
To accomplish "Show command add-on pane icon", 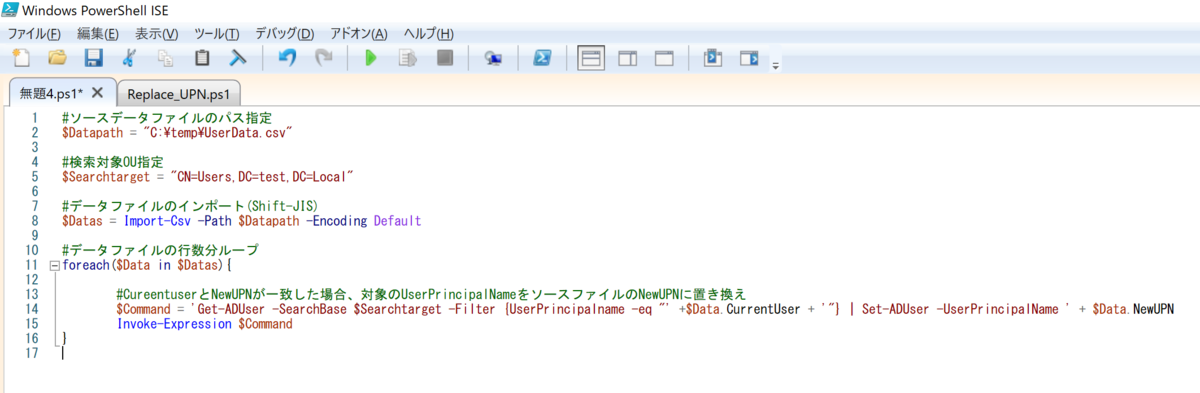I will pyautogui.click(x=748, y=58).
